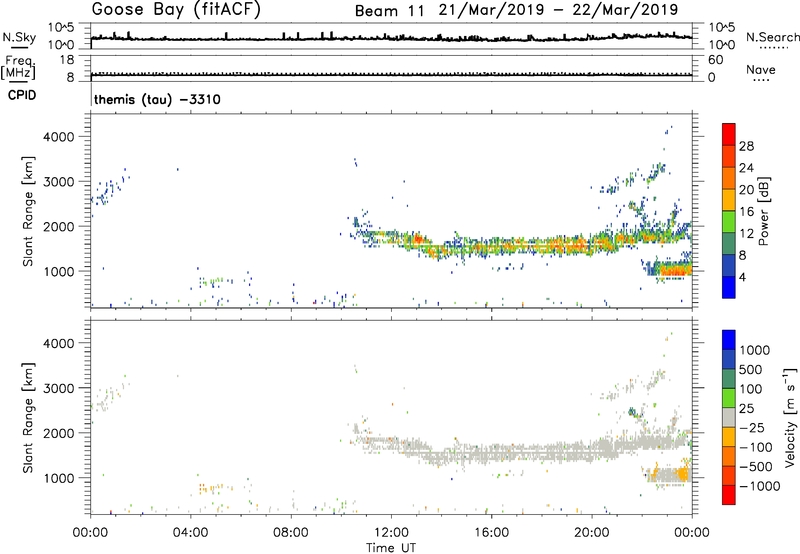The image size is (800, 554).
Task: Click the '2000' tick on the velocity panel axis
Action: click(59, 433)
